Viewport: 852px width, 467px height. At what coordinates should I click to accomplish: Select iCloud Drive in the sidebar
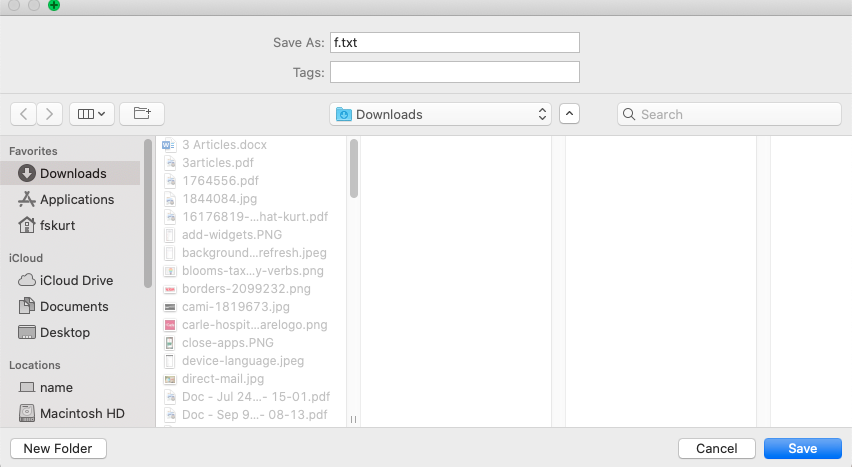pyautogui.click(x=71, y=281)
